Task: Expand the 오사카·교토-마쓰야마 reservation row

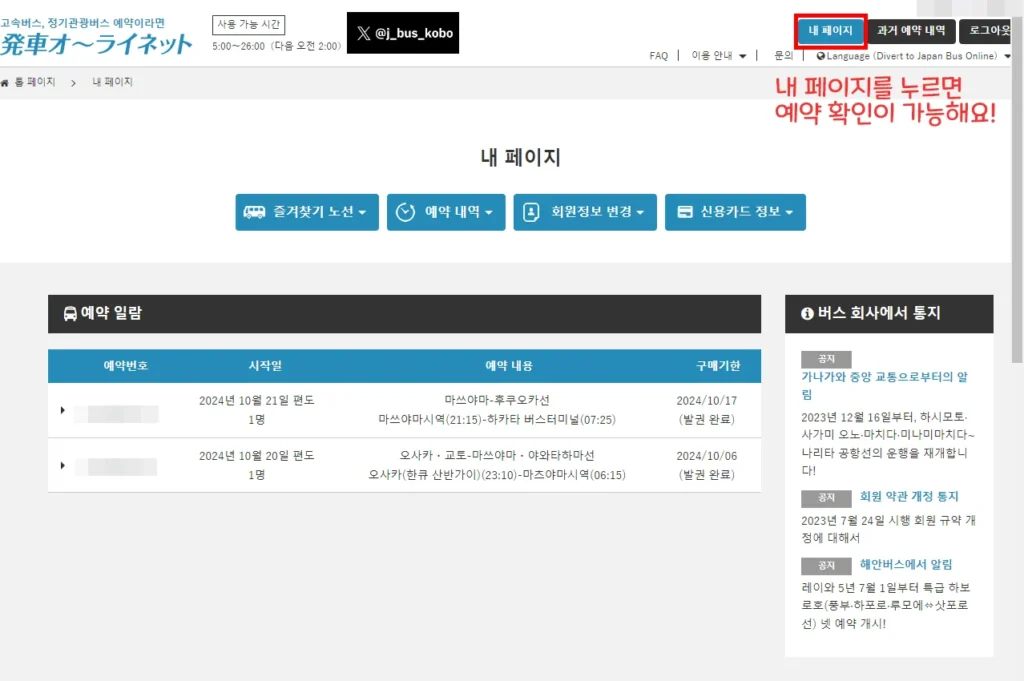Action: pyautogui.click(x=62, y=465)
